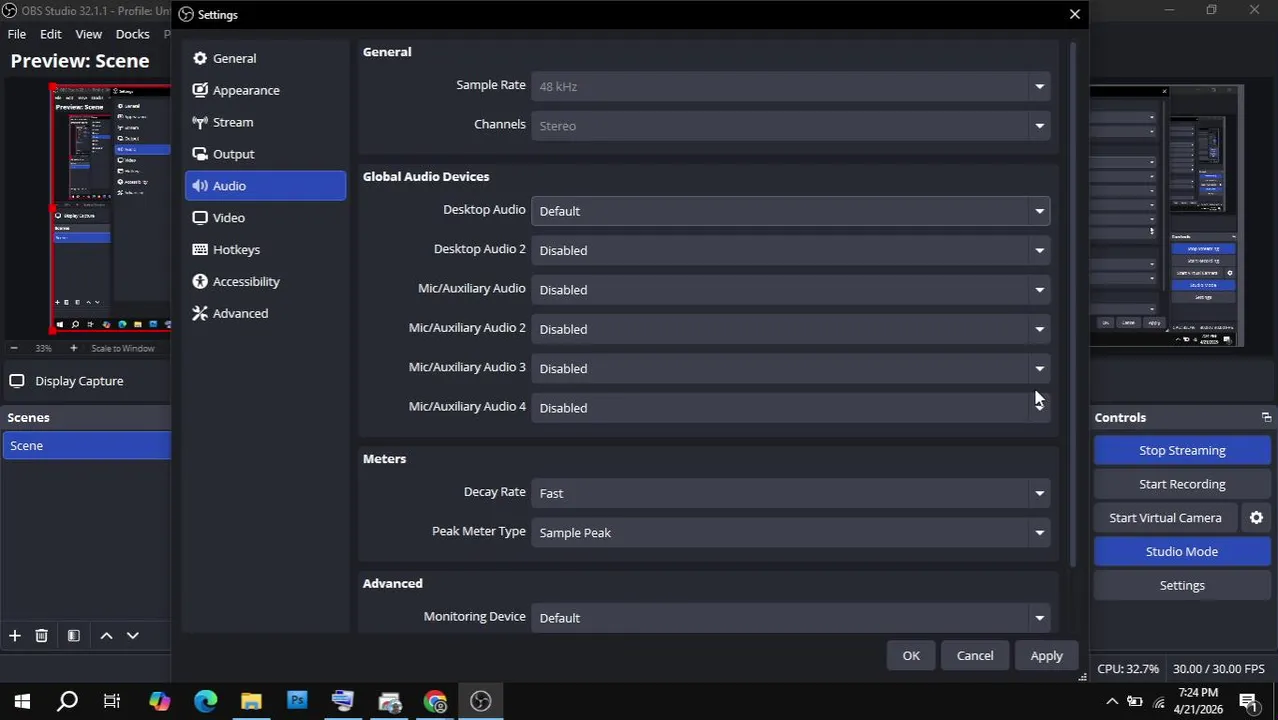Expand the Desktop Audio device dropdown
Screen dimensions: 1278x720
(790, 211)
